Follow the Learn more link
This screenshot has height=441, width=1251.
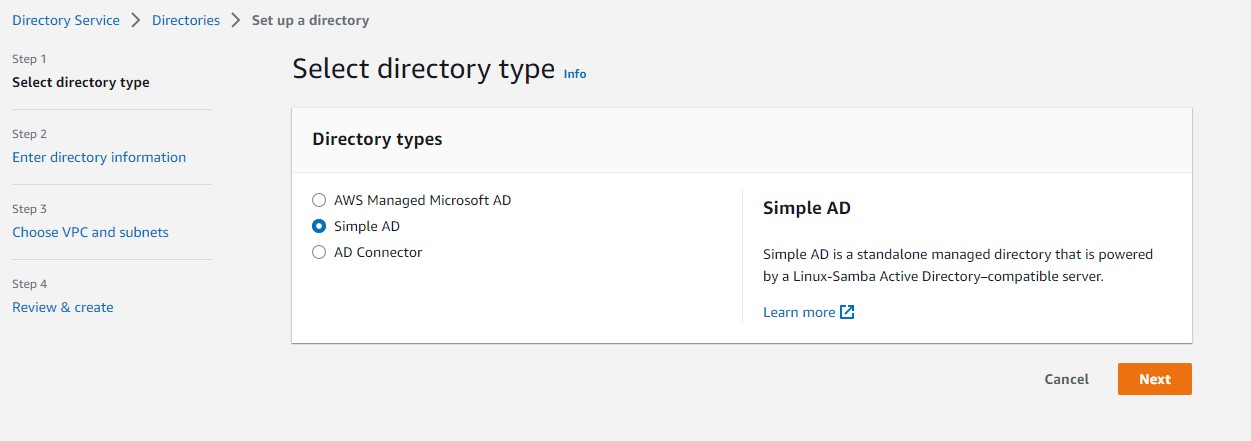point(799,312)
